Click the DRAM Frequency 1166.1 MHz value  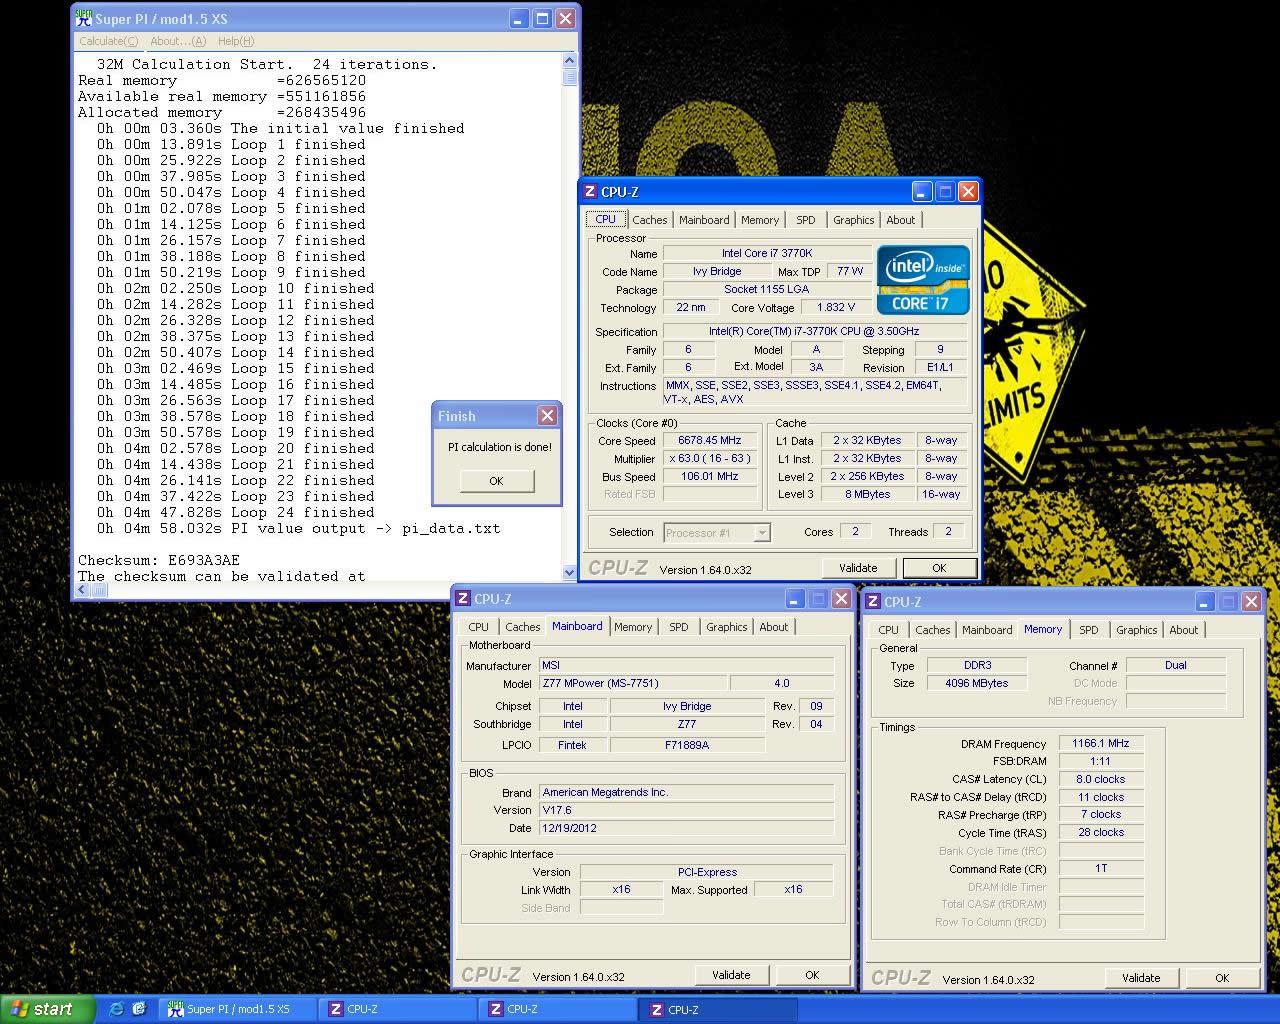point(1101,744)
